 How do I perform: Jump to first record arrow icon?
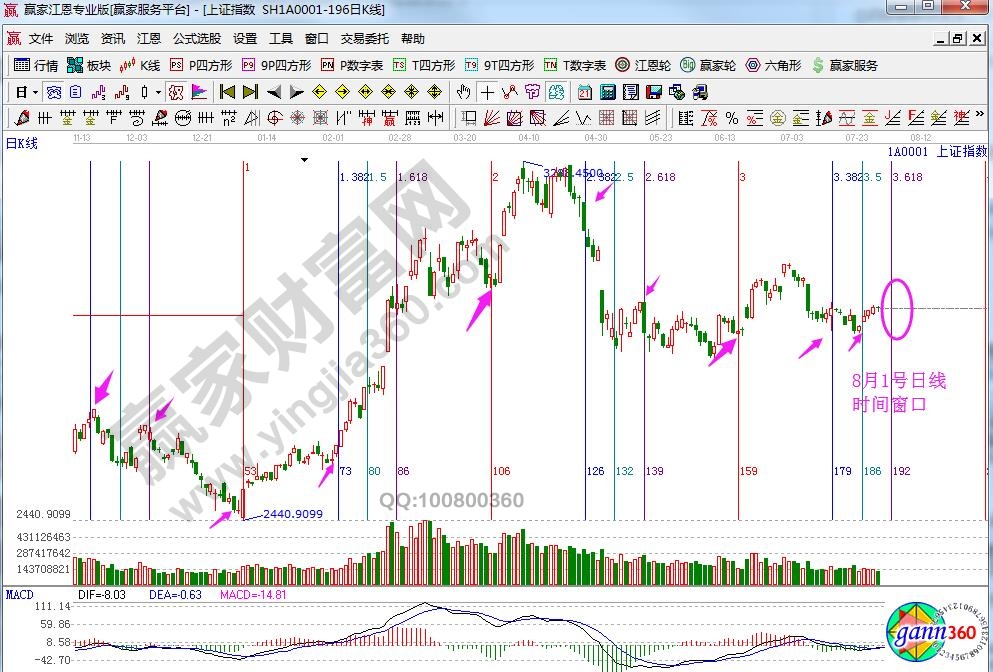click(x=227, y=92)
